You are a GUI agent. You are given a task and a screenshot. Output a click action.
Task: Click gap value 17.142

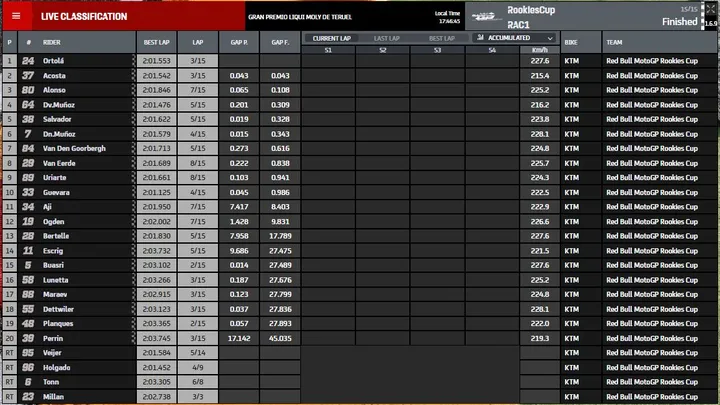[x=239, y=338]
